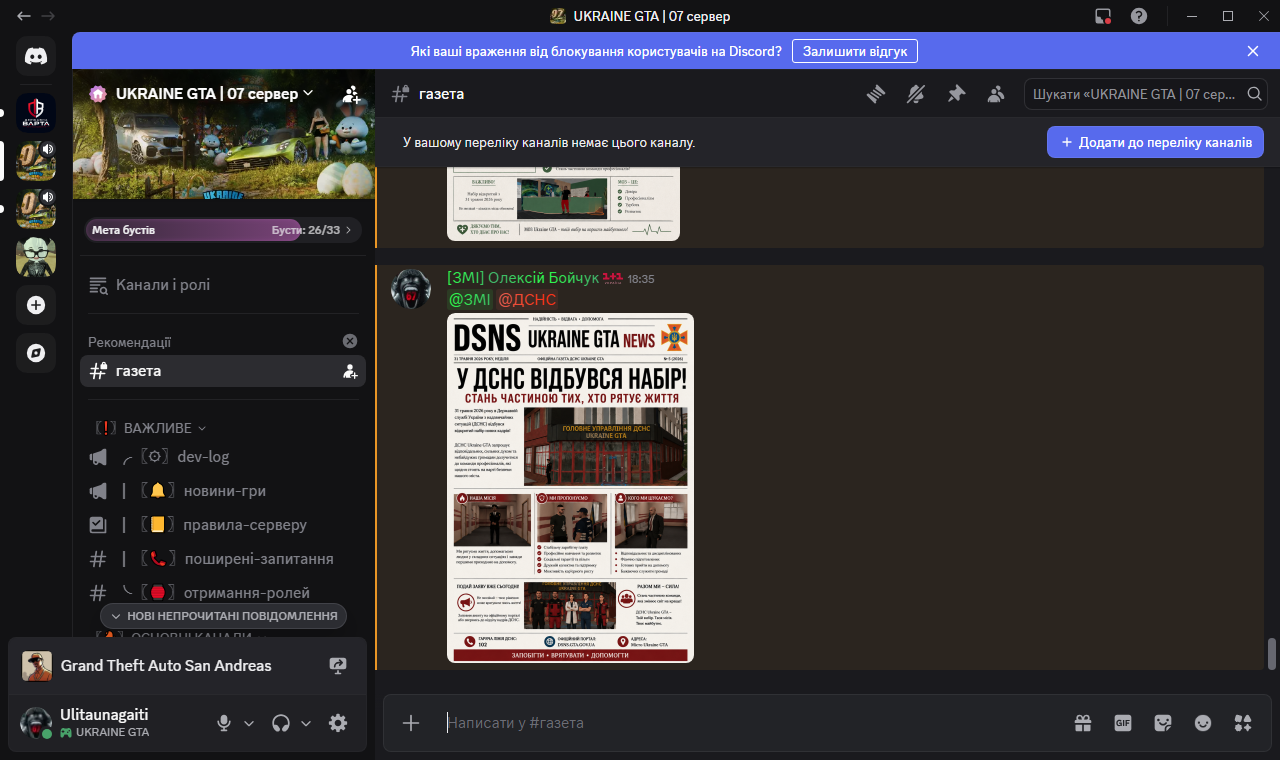Go forward with right arrow
This screenshot has width=1280, height=760.
click(x=48, y=16)
